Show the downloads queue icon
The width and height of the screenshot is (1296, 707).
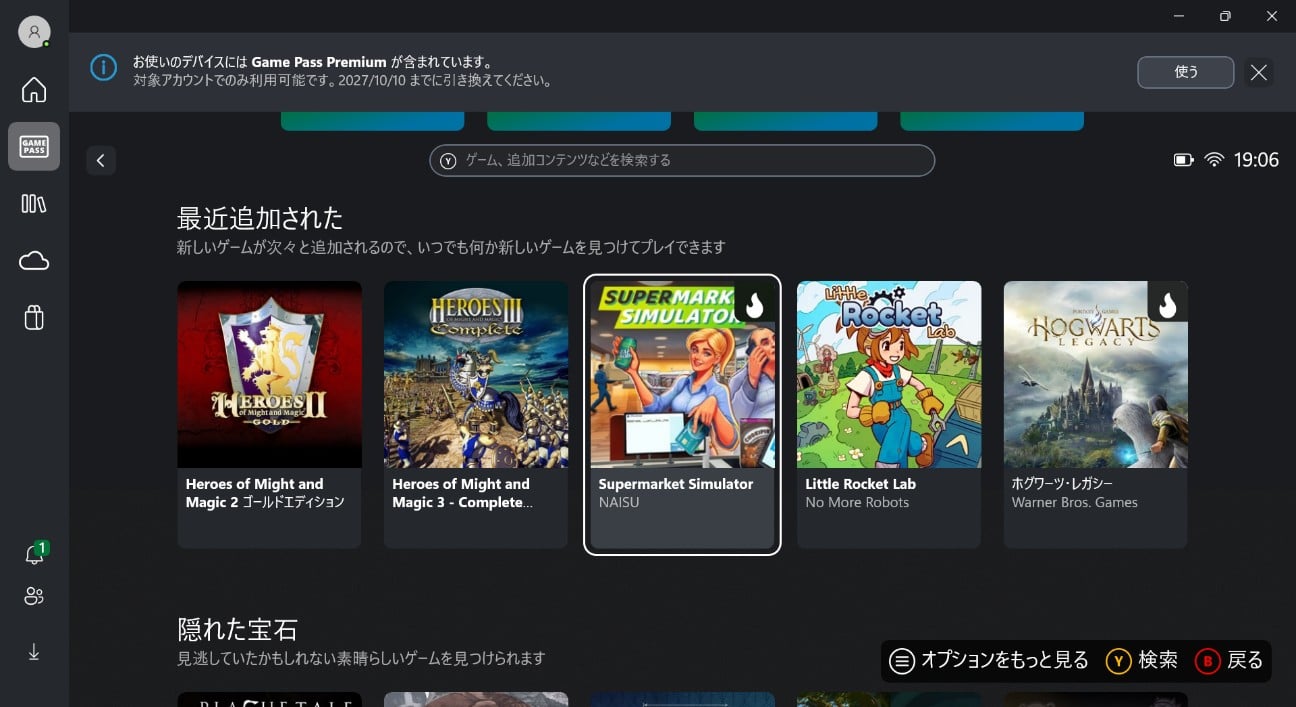click(34, 652)
